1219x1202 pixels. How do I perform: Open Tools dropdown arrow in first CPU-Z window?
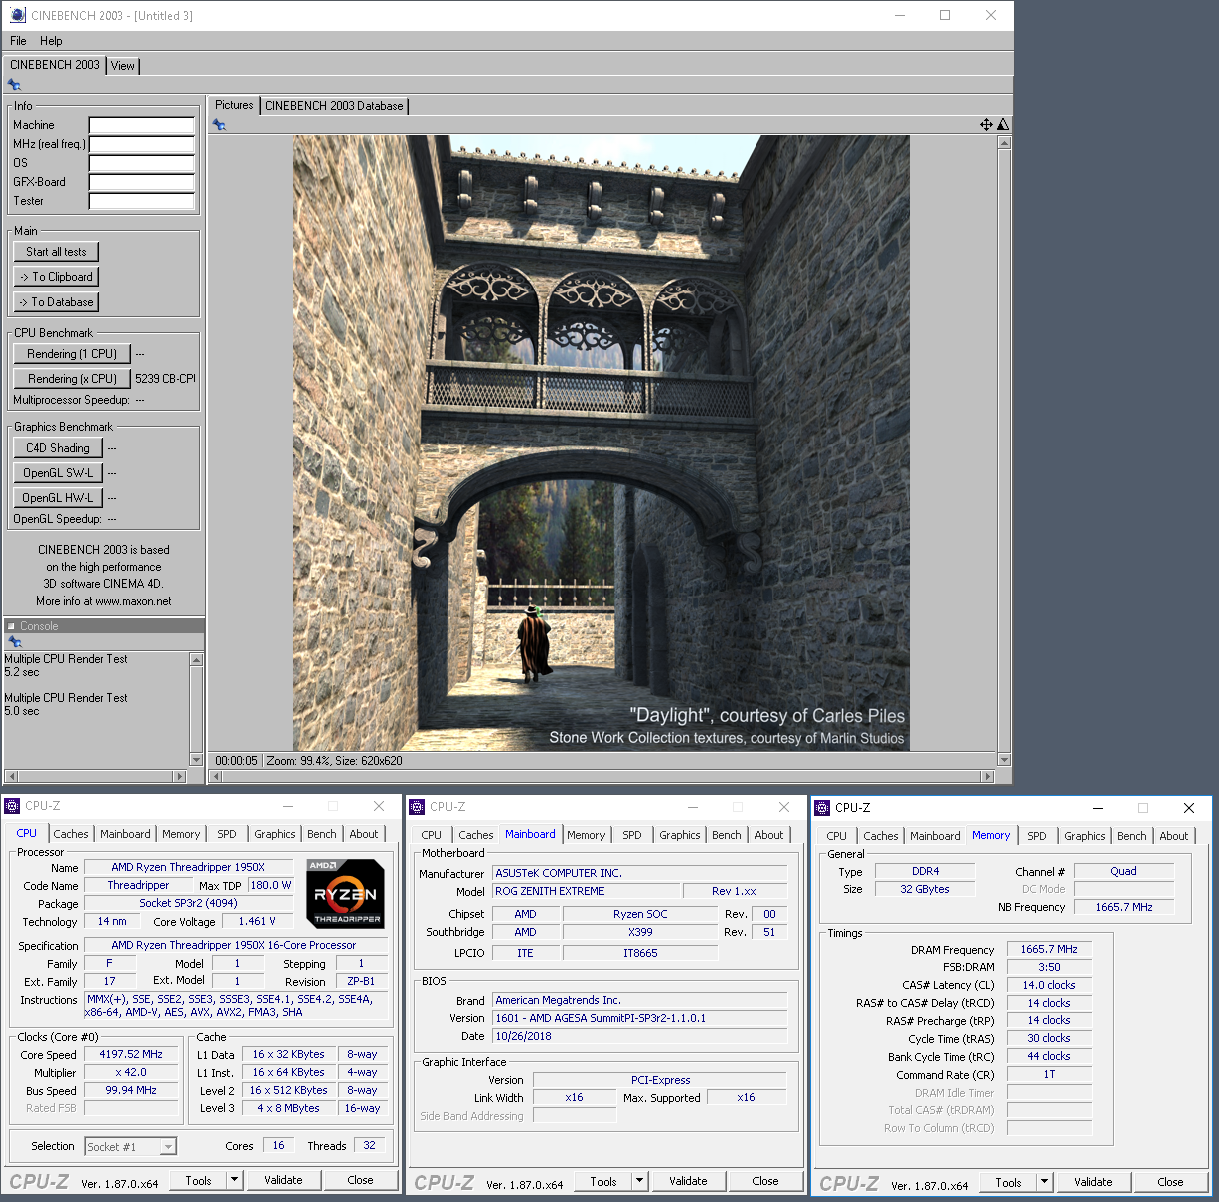234,1180
